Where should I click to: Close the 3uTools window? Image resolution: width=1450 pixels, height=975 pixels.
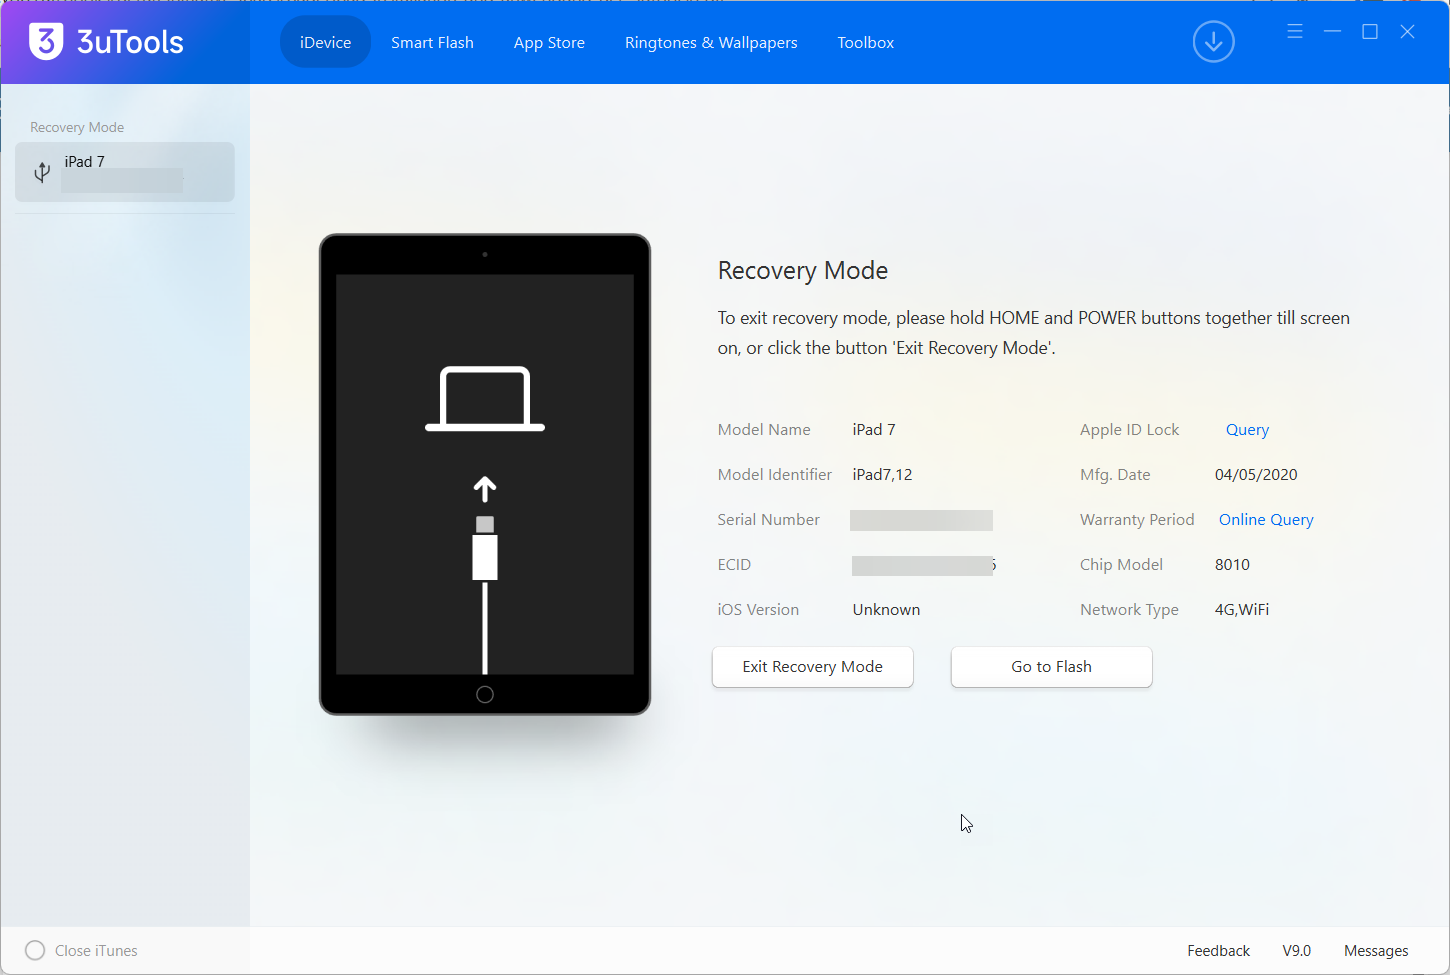pyautogui.click(x=1407, y=32)
